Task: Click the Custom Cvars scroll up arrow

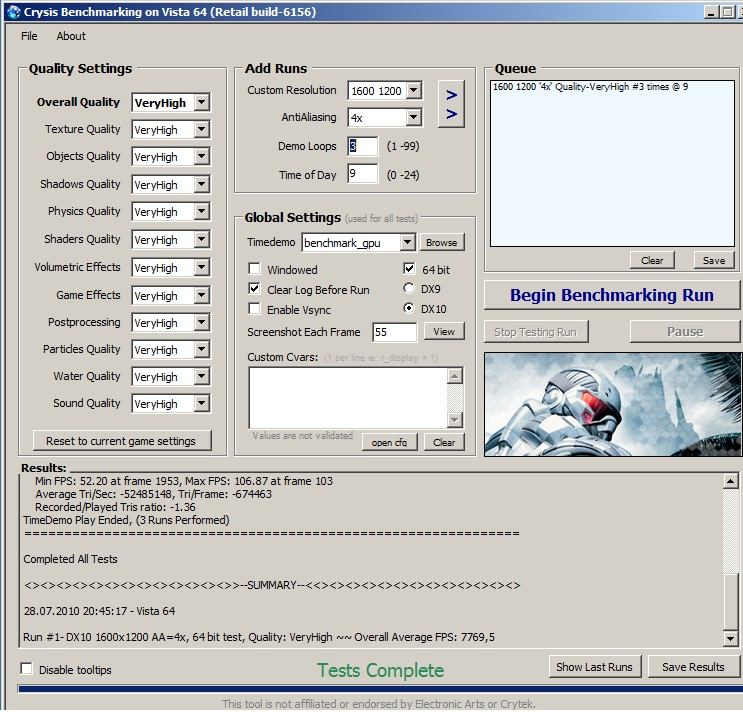Action: pyautogui.click(x=454, y=376)
